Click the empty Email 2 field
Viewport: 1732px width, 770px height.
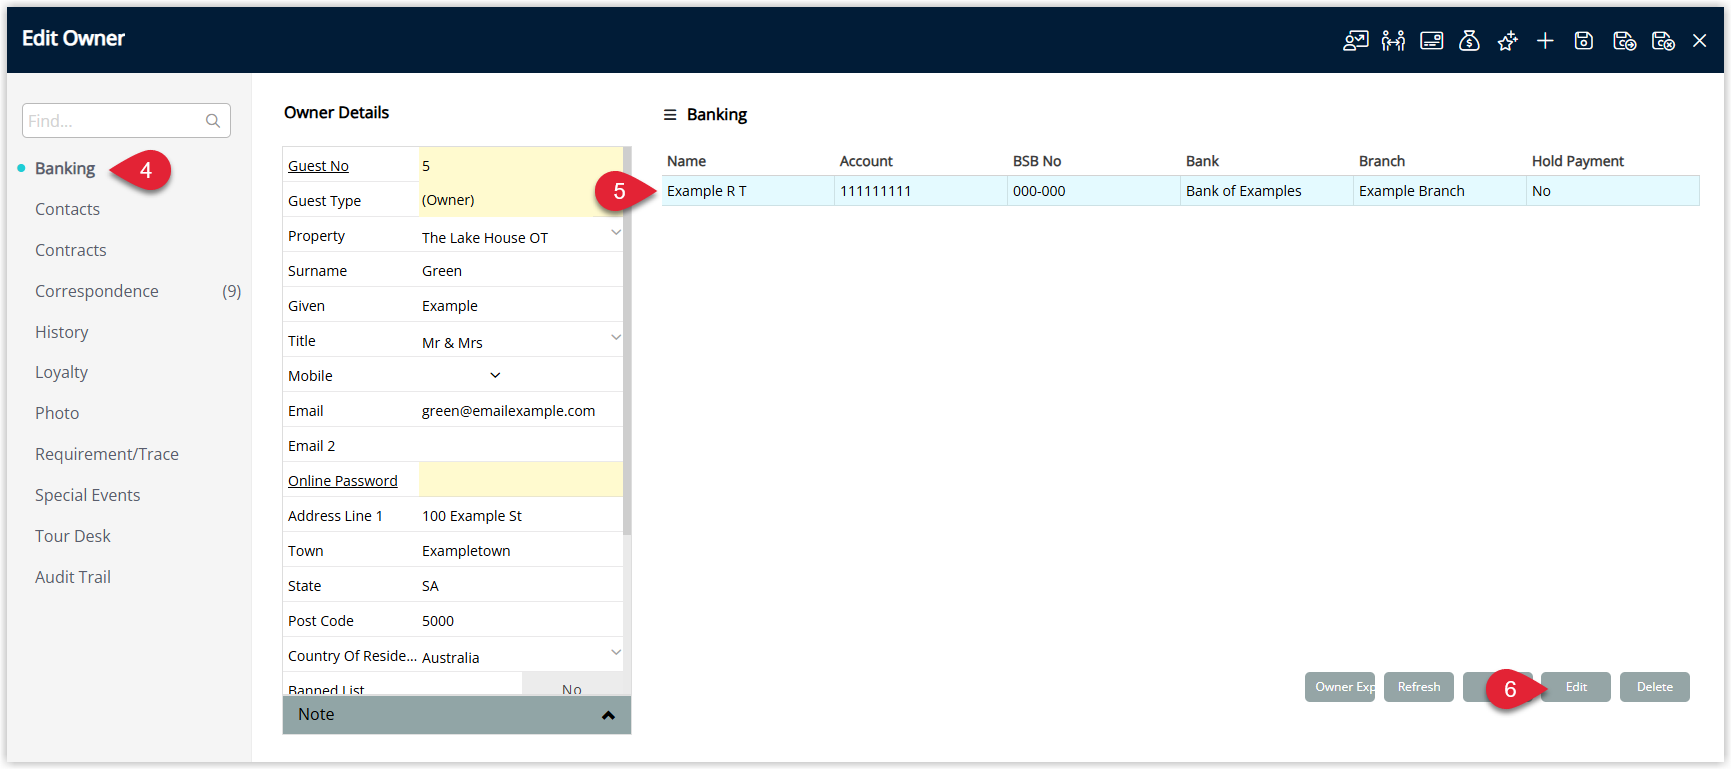click(x=520, y=446)
